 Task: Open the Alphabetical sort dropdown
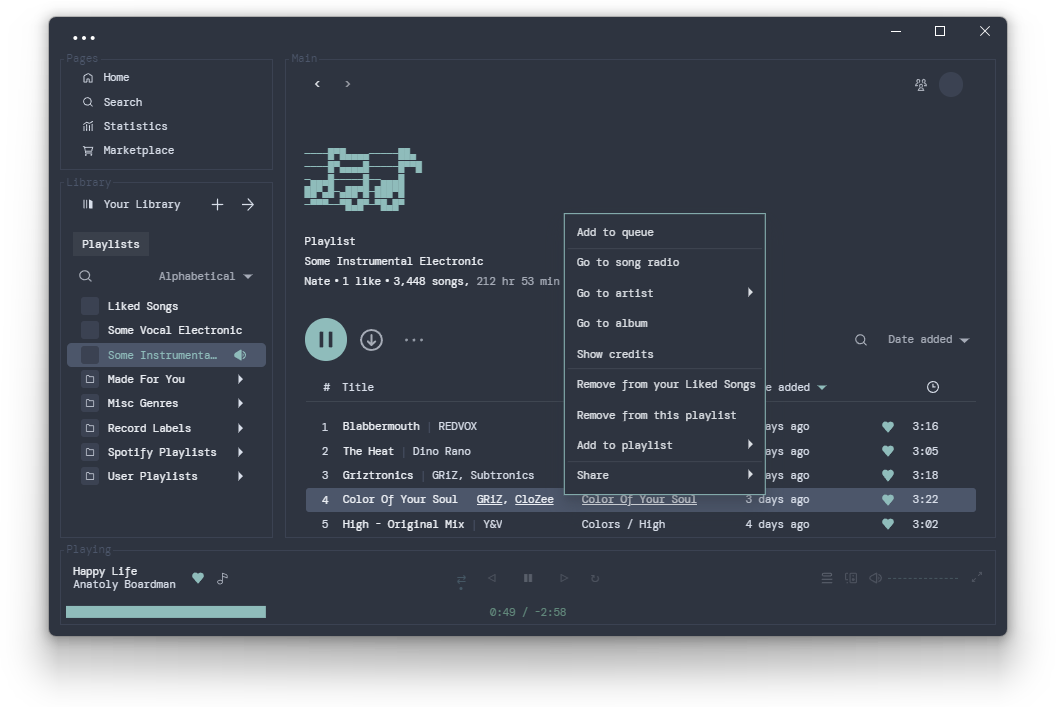click(x=205, y=277)
